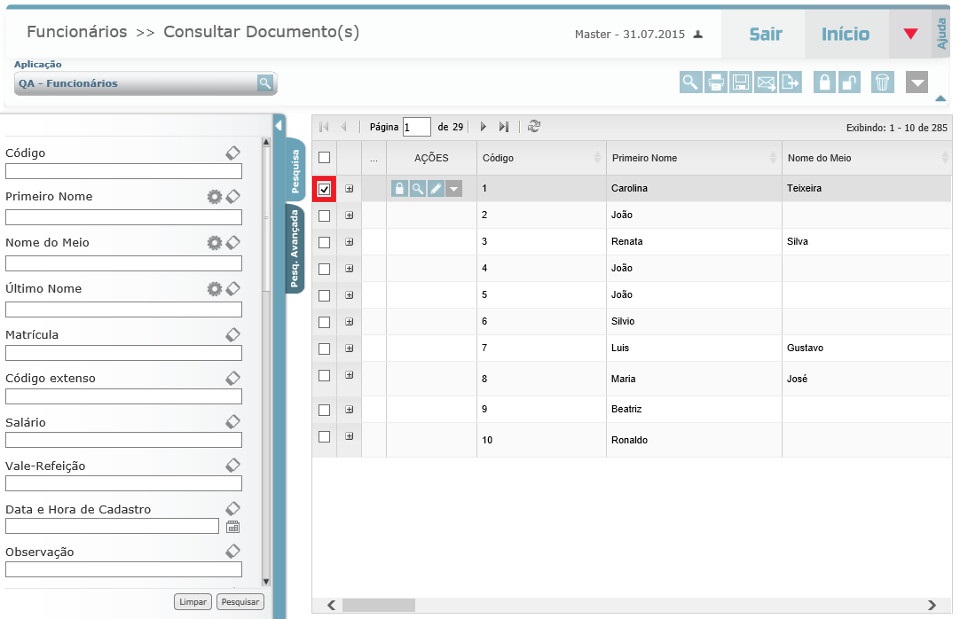Check the row checkbox for Renata Silva
This screenshot has width=960, height=619.
324,241
